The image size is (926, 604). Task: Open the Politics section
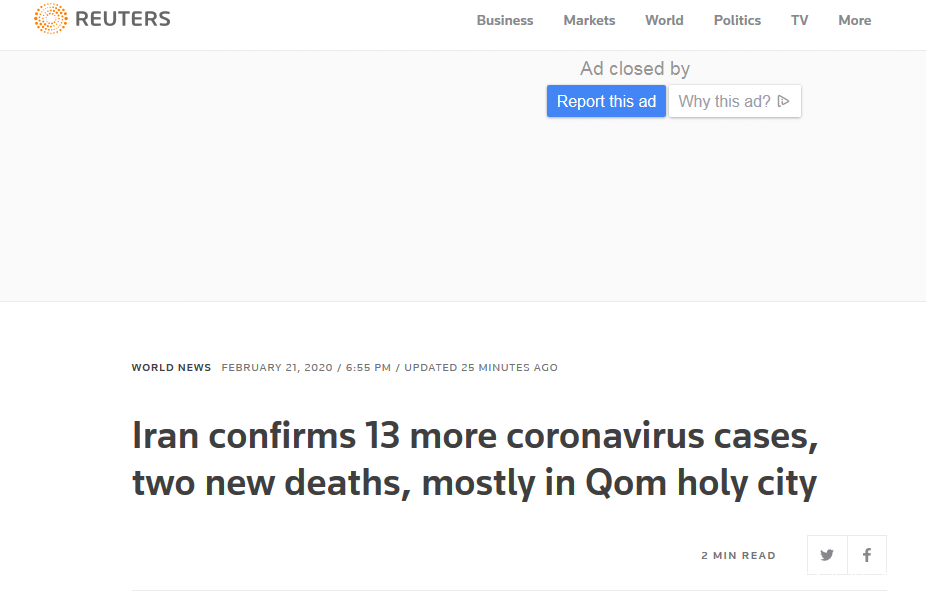[737, 20]
